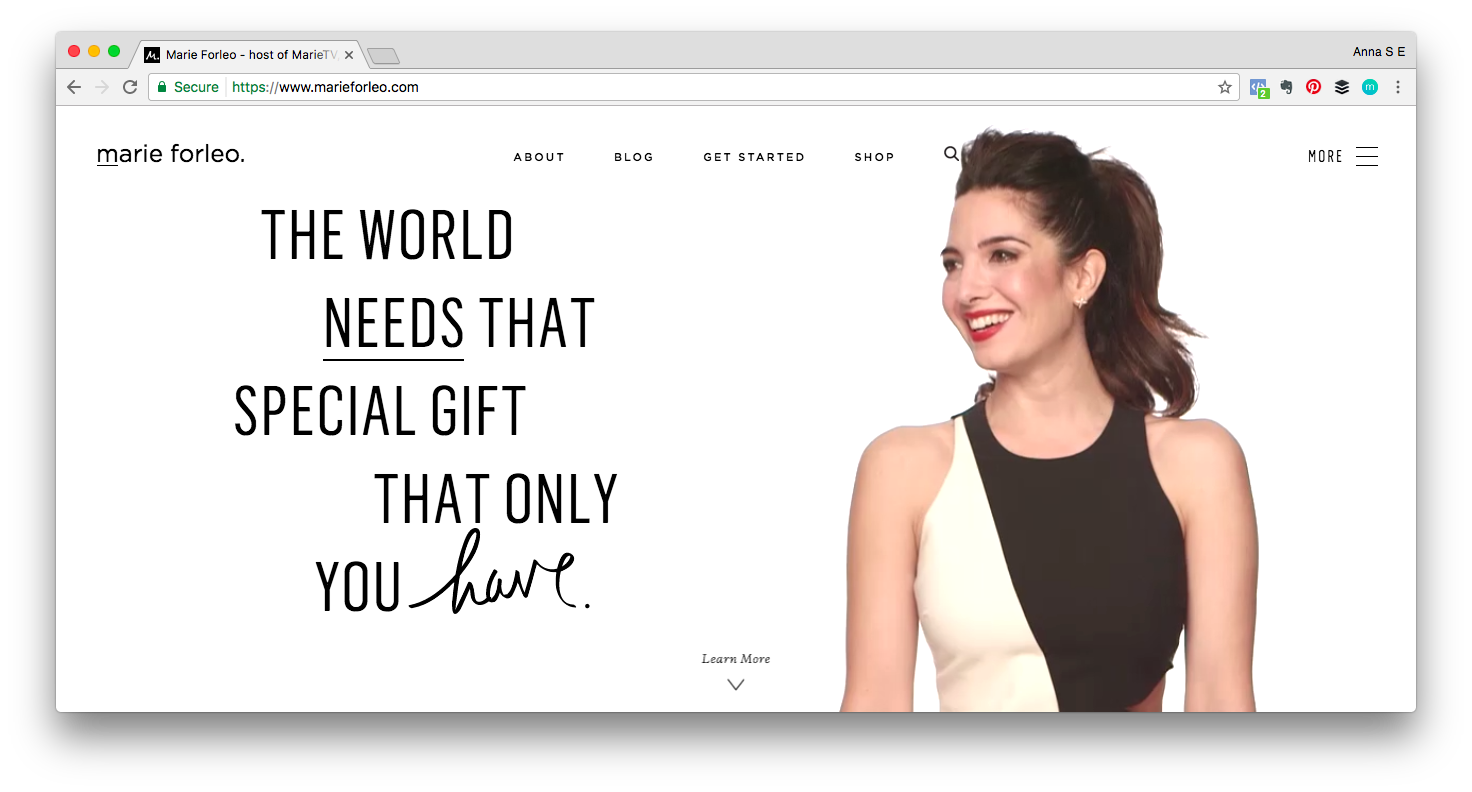The width and height of the screenshot is (1472, 792).
Task: Minimize the Chrome window
Action: pos(94,51)
